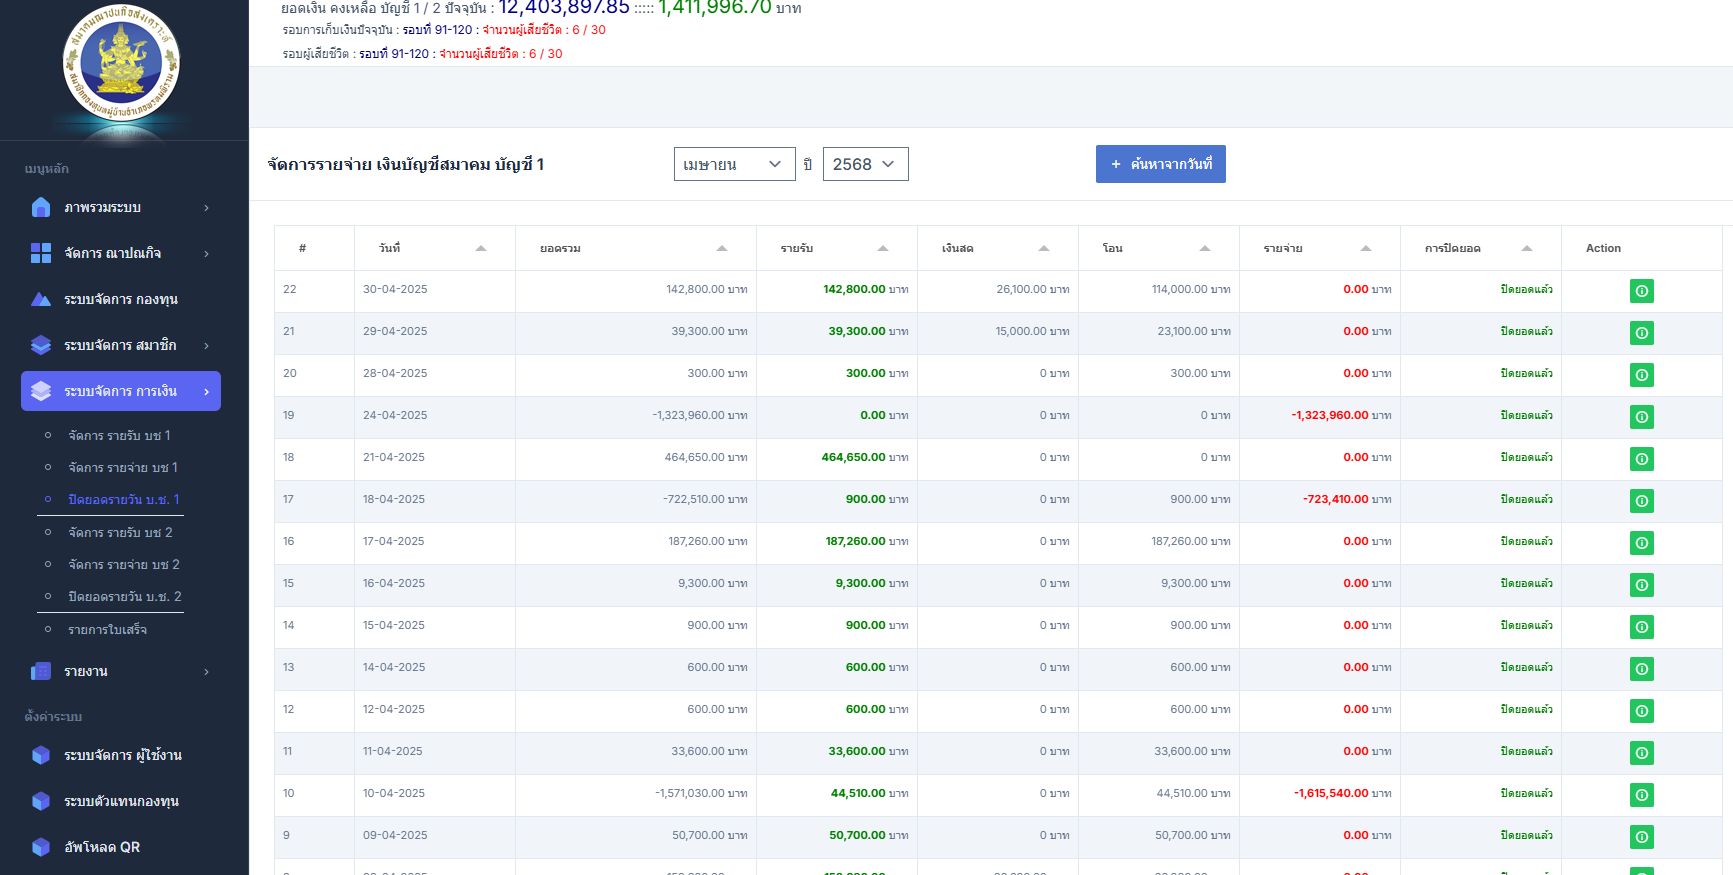Screen dimensions: 1733x875
Task: Expand the จัดการ ฌาปณกิจ menu chevron
Action: pos(206,254)
